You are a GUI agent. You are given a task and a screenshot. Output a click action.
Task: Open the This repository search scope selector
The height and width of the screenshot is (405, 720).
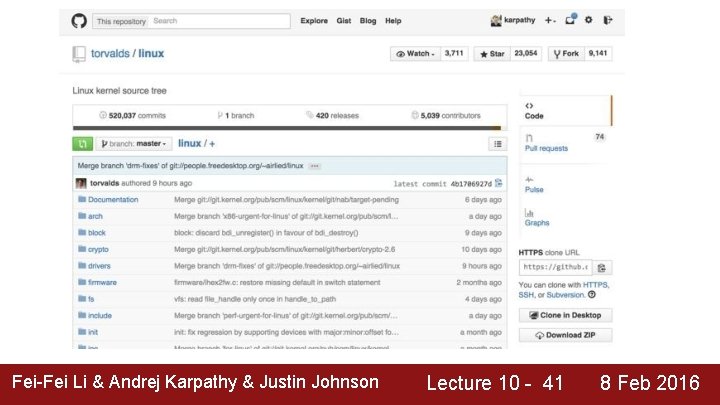click(x=121, y=21)
